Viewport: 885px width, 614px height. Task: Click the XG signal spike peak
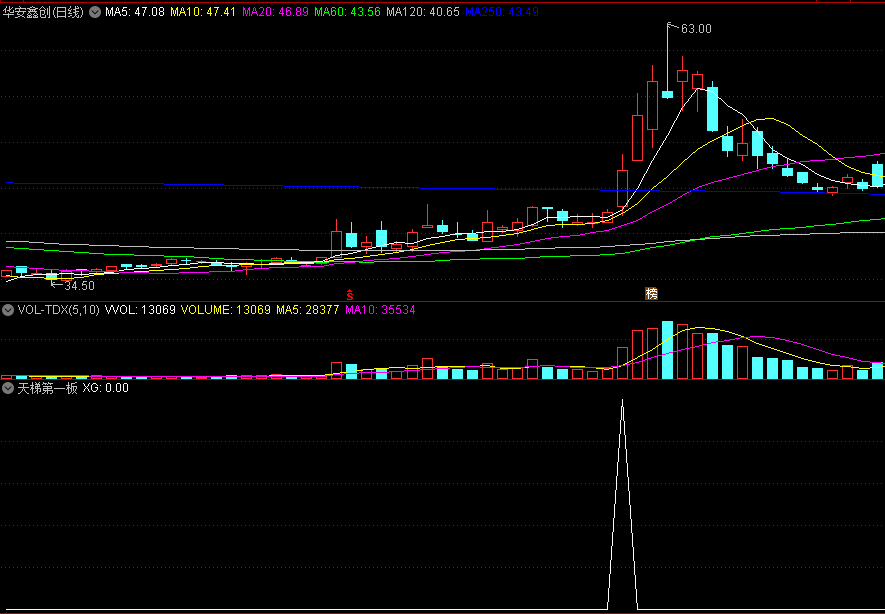(623, 401)
